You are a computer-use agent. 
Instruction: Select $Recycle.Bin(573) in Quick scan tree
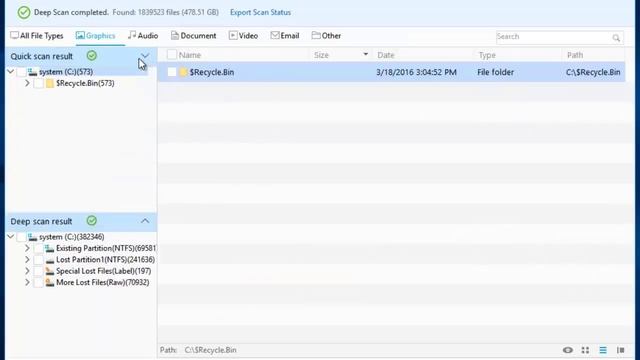click(x=85, y=83)
